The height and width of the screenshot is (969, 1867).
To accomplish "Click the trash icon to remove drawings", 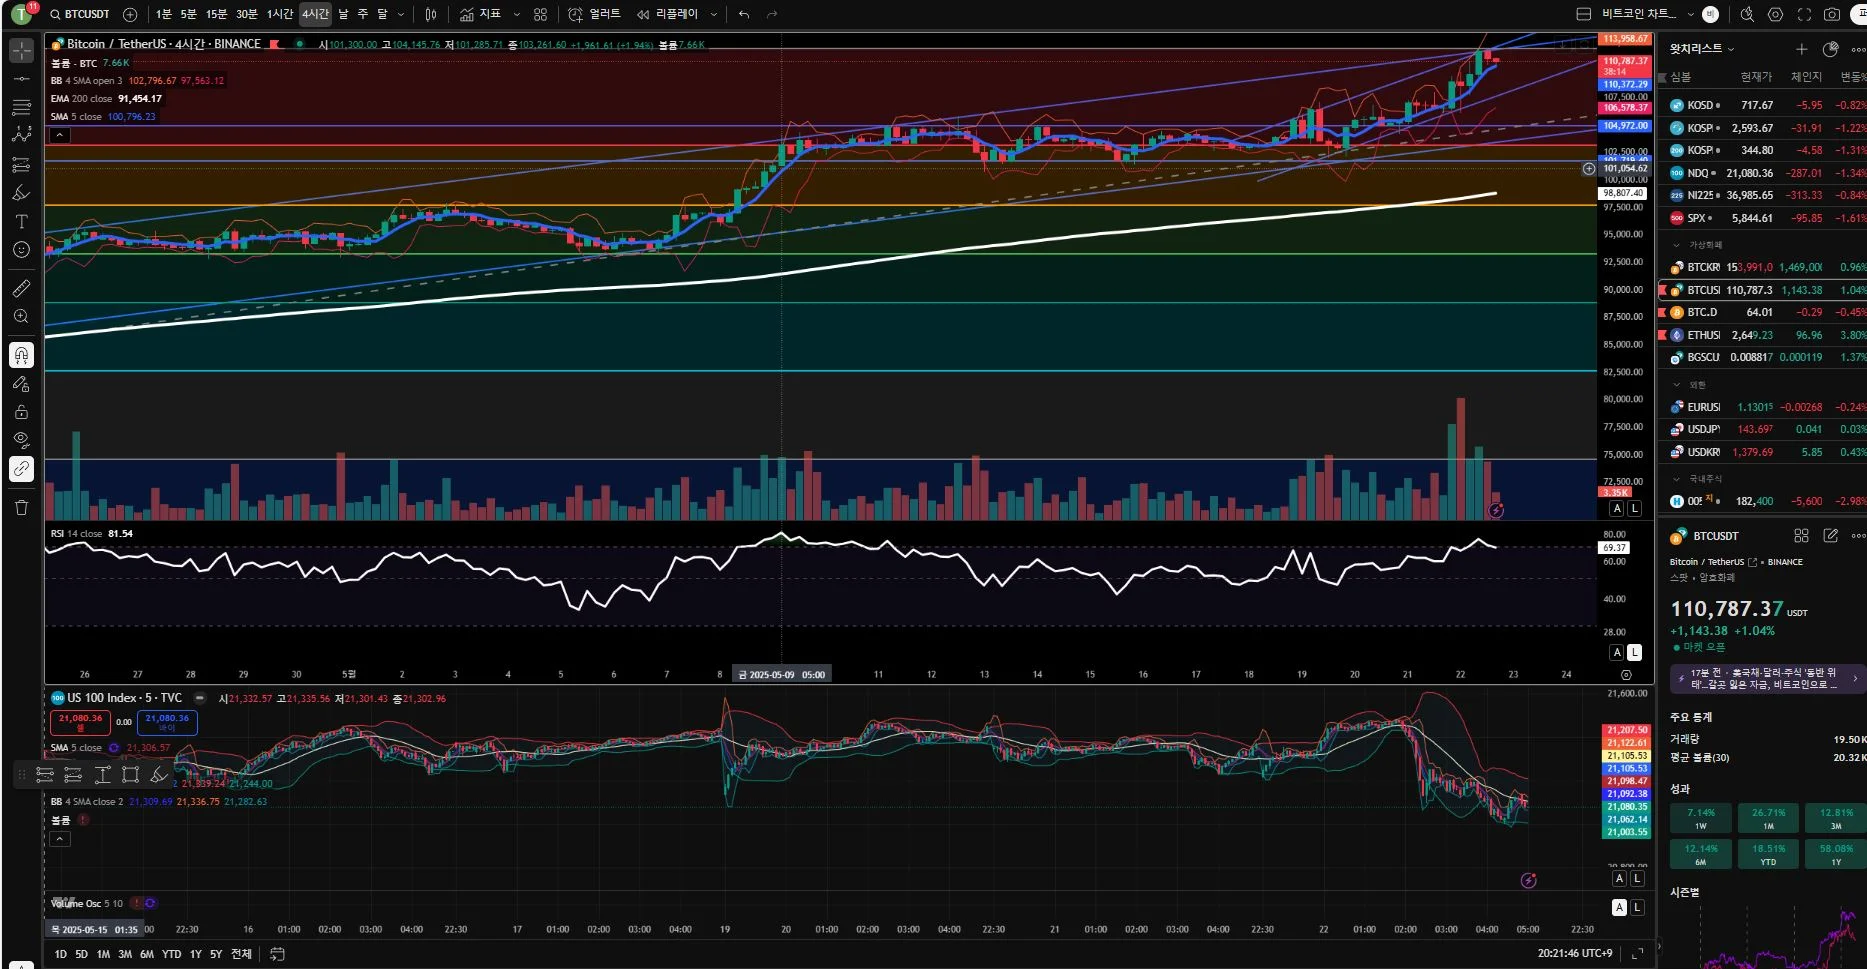I will pyautogui.click(x=21, y=507).
